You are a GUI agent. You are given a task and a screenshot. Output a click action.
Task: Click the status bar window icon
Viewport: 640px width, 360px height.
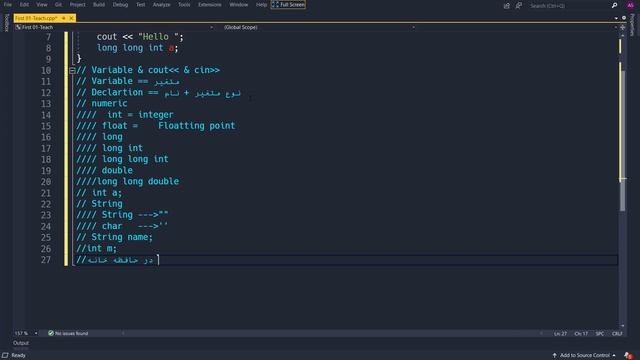click(5, 356)
